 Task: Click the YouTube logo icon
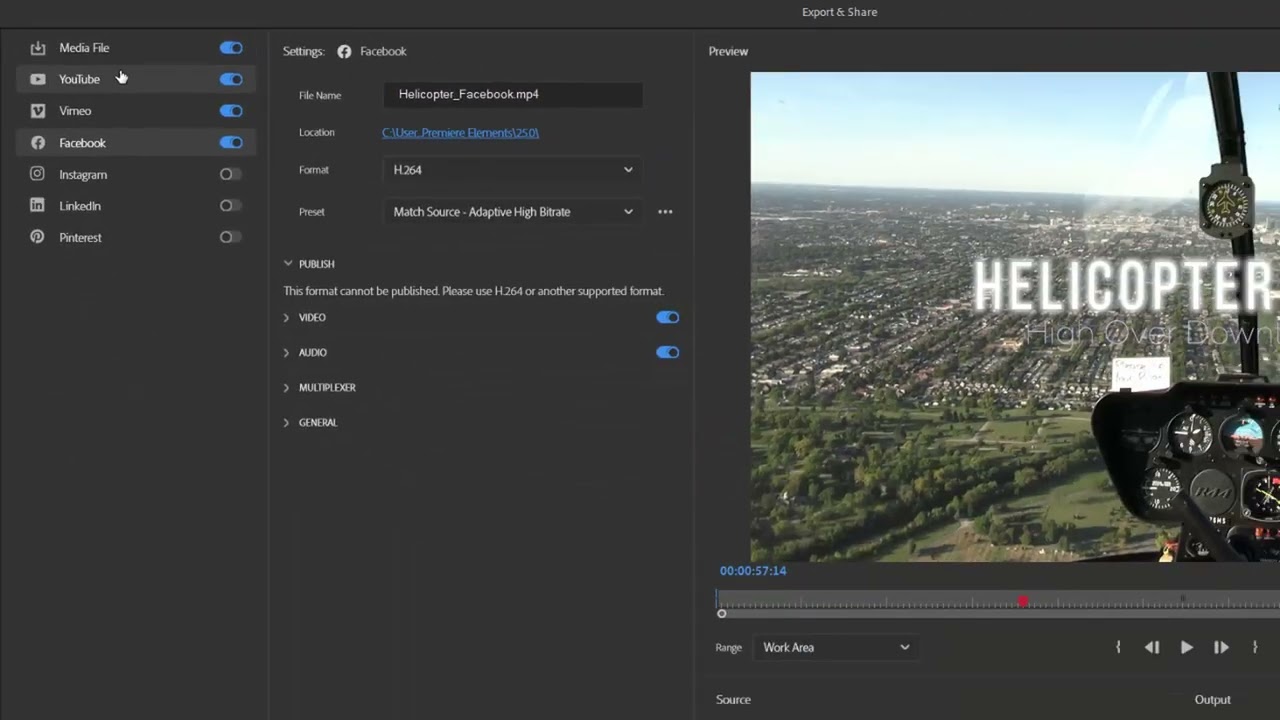pos(37,79)
